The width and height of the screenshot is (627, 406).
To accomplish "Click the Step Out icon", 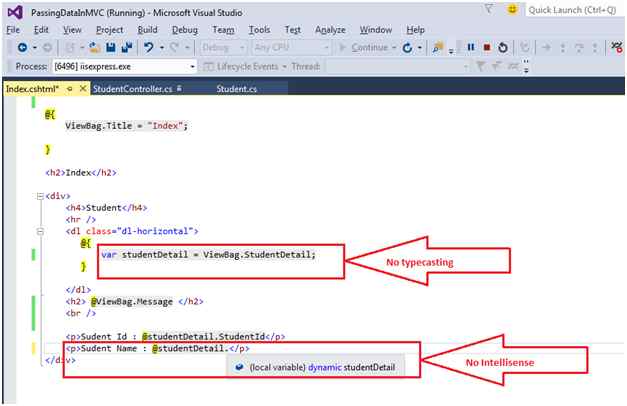I will 595,48.
